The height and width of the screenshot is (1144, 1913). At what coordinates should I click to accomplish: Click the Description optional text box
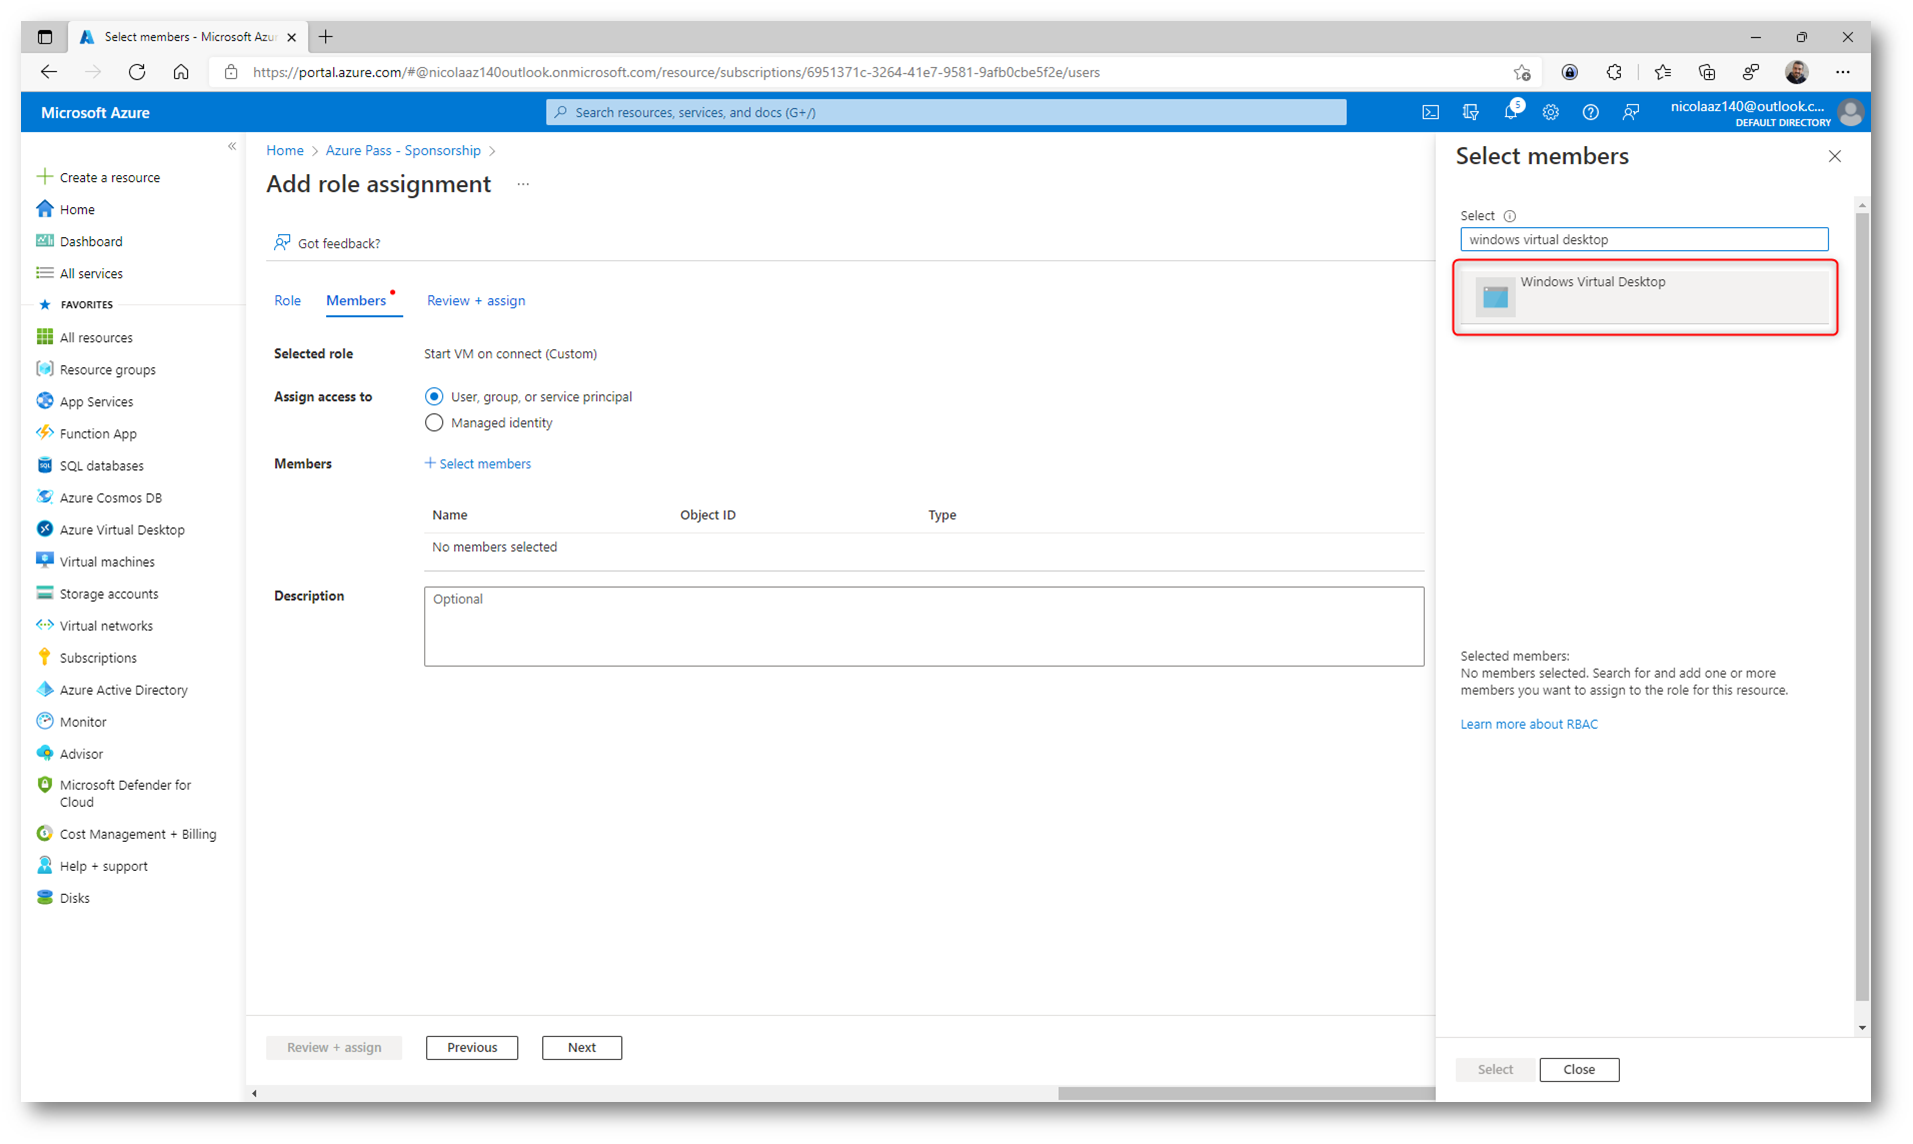924,626
